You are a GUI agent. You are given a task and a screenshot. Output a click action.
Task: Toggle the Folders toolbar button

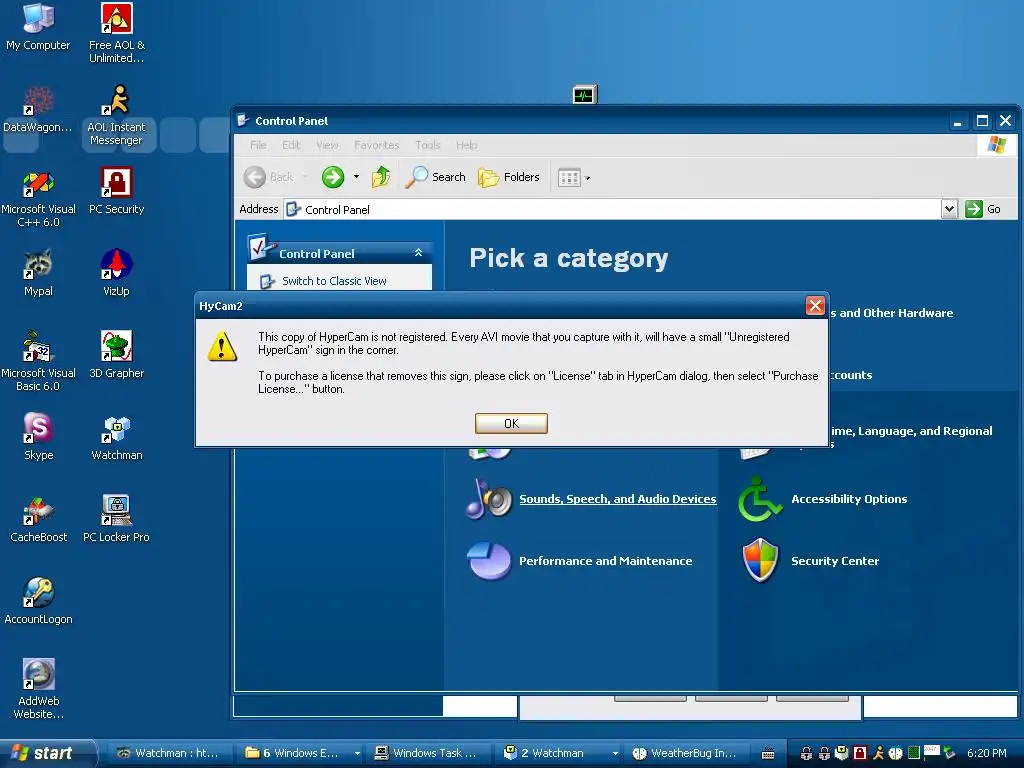pyautogui.click(x=509, y=177)
